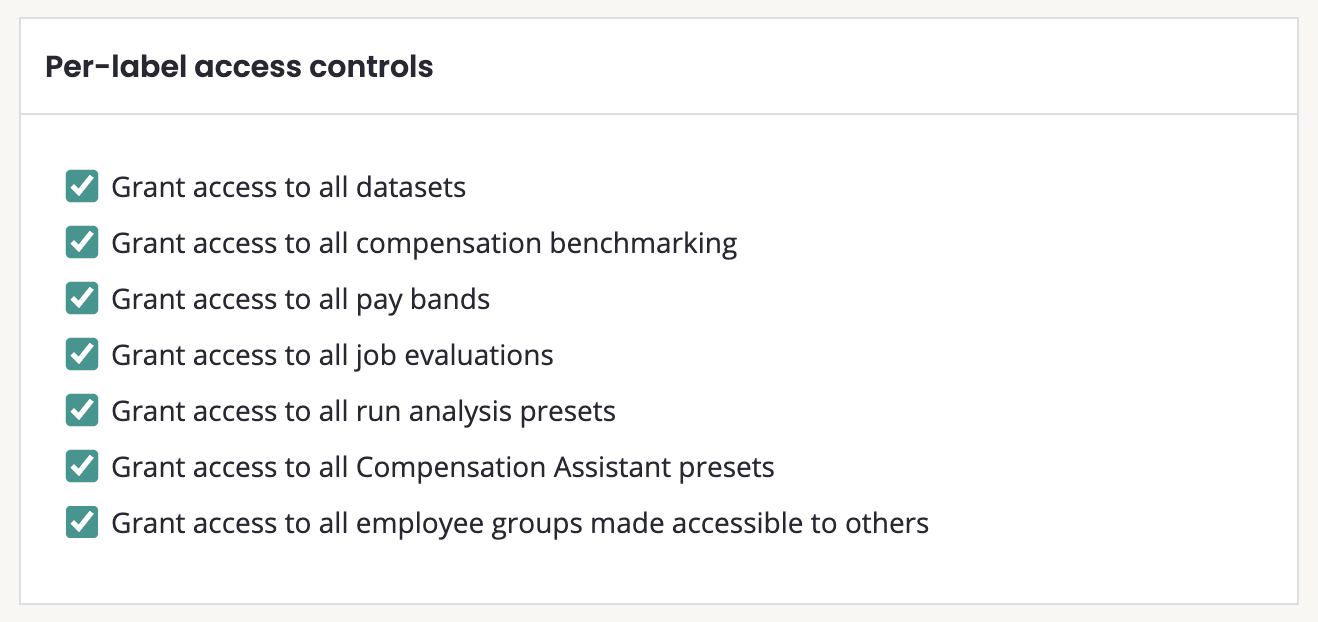
Task: Uncheck the all datasets access checkbox
Action: pos(82,187)
